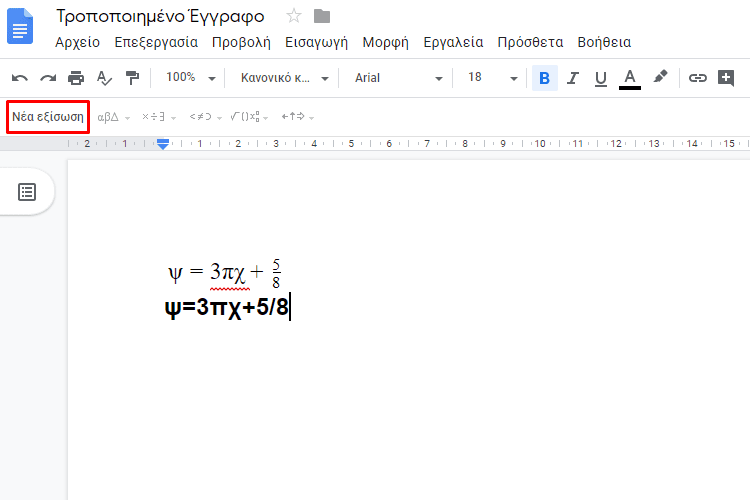Click the undo arrow icon
The height and width of the screenshot is (500, 750).
coord(20,78)
